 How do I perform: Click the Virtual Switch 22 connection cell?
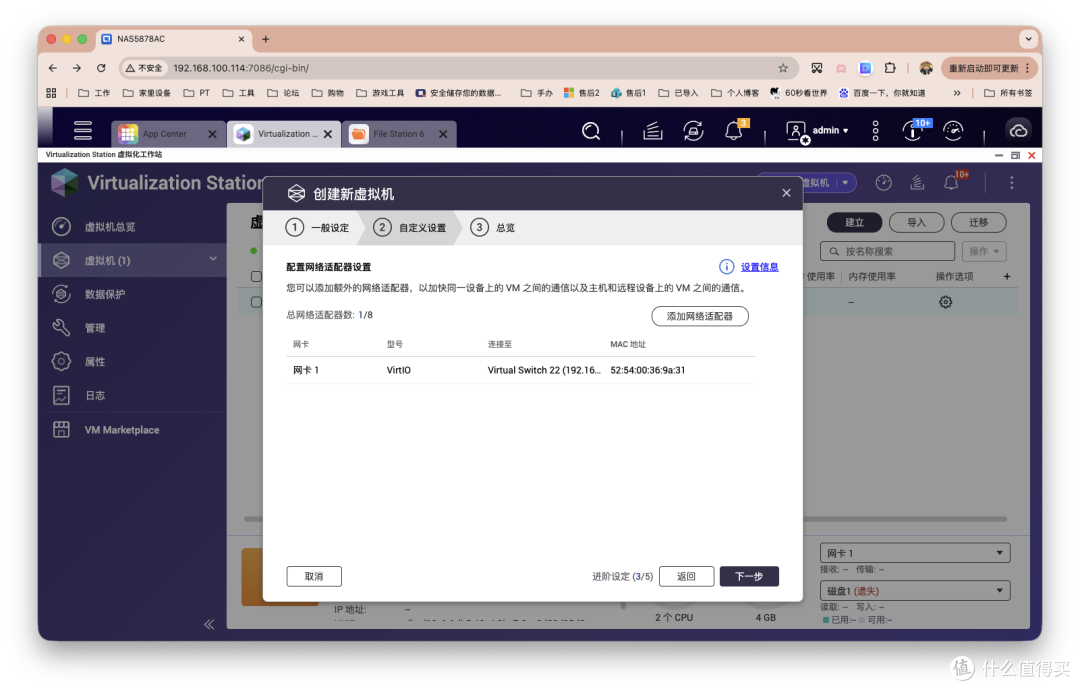point(544,370)
